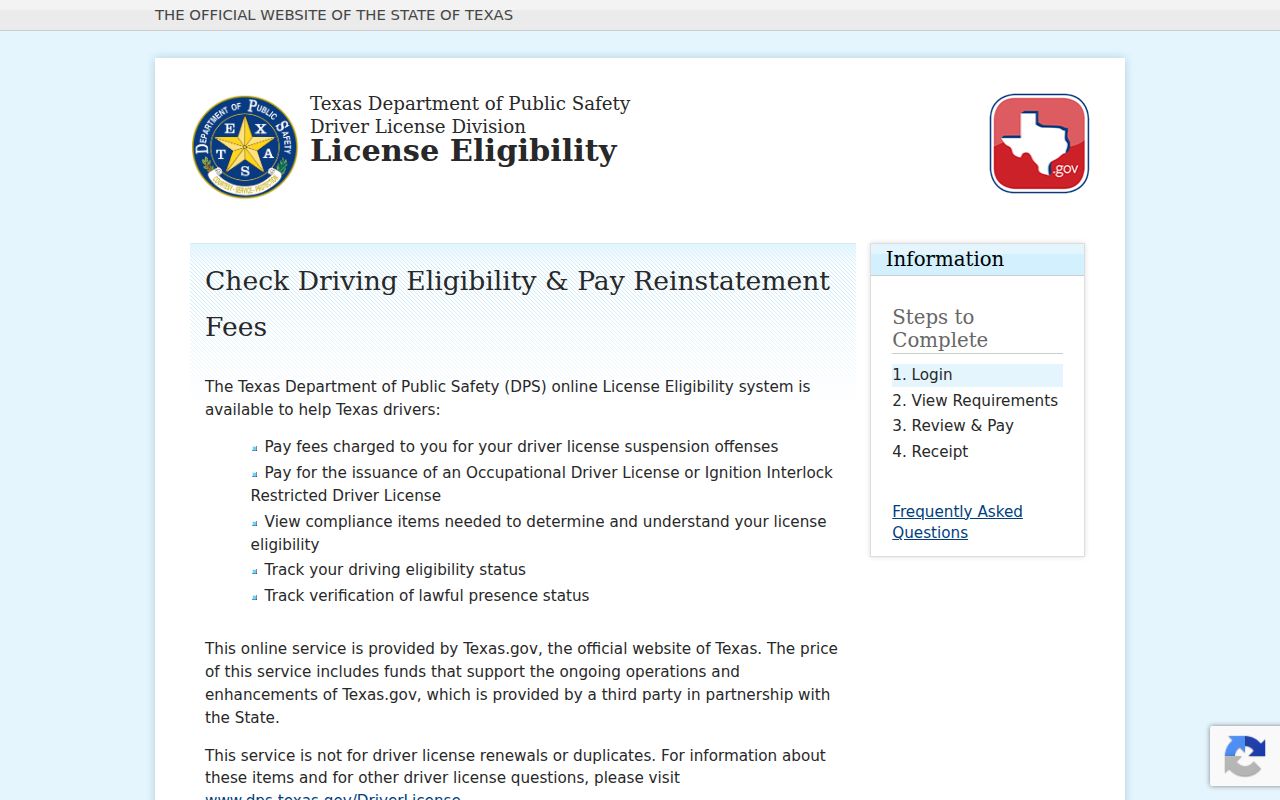Click 'View compliance items needed' bullet

pyautogui.click(x=538, y=533)
